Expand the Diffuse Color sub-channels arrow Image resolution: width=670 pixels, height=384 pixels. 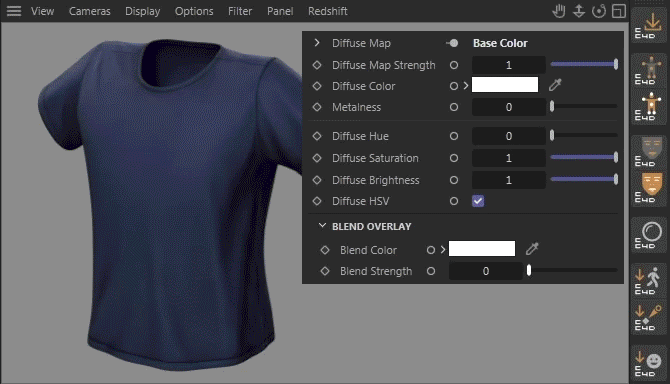click(x=466, y=85)
